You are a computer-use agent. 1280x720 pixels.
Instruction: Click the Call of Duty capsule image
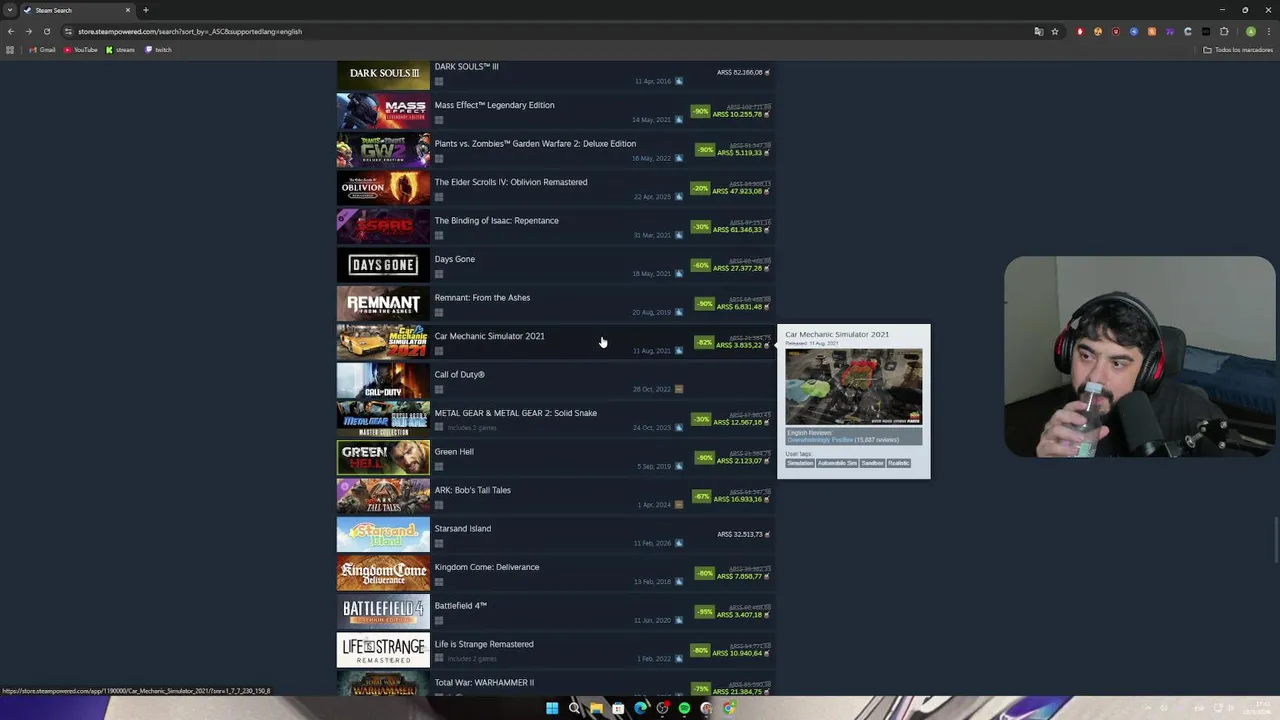383,381
